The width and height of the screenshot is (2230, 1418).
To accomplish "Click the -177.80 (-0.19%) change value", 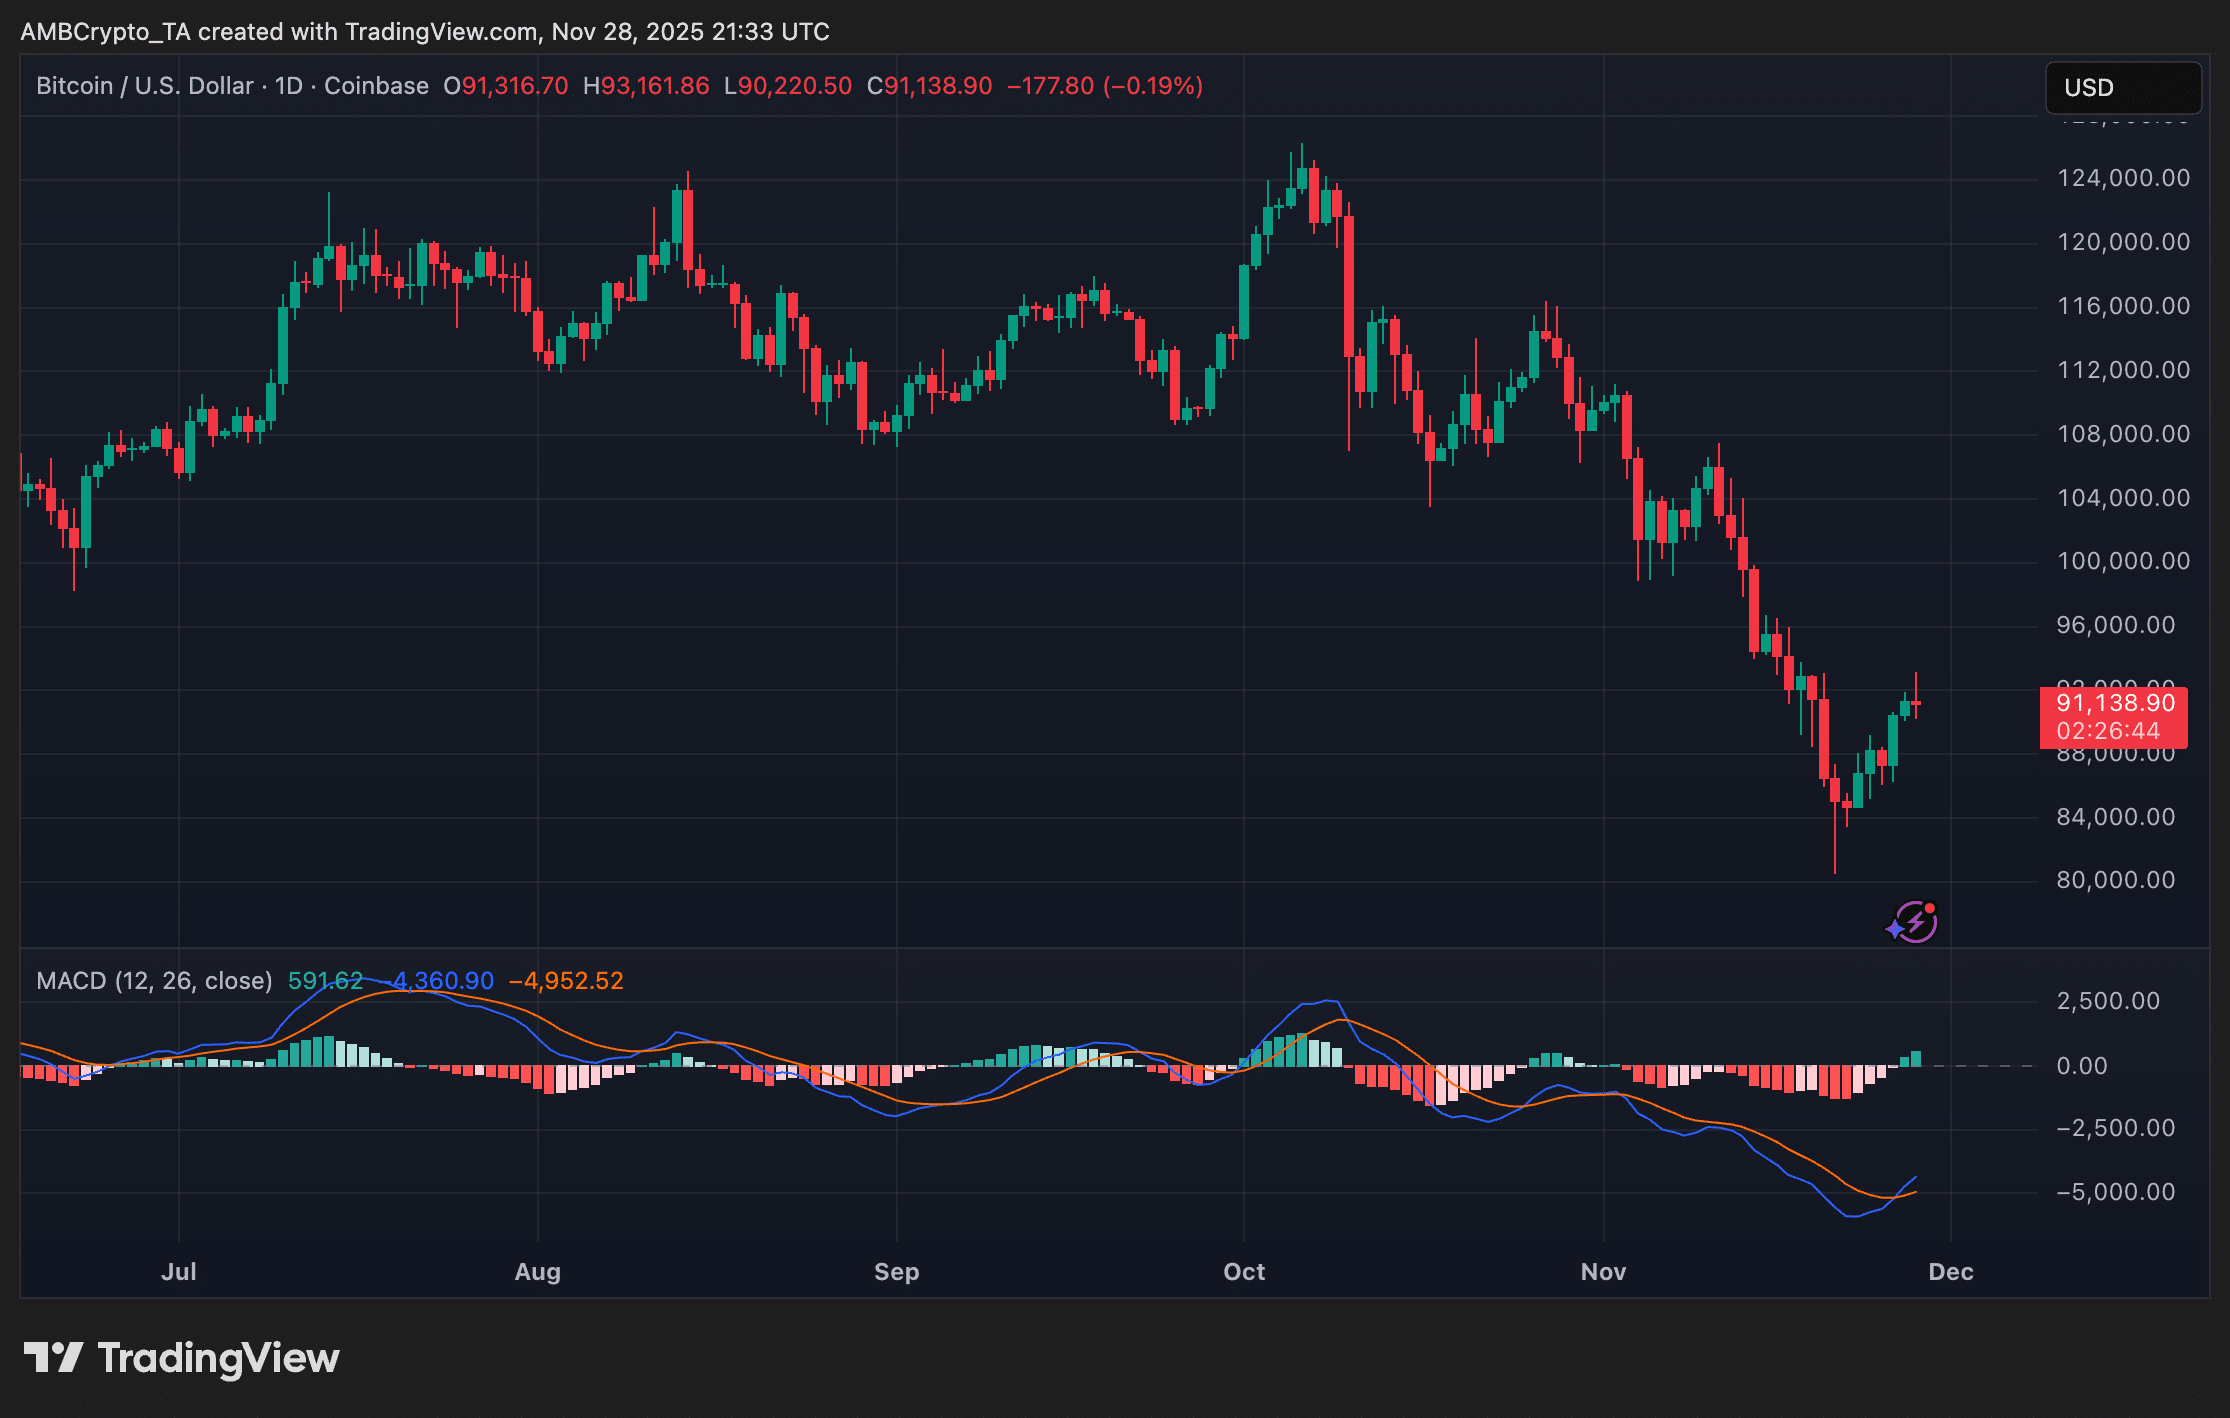I will (1104, 86).
